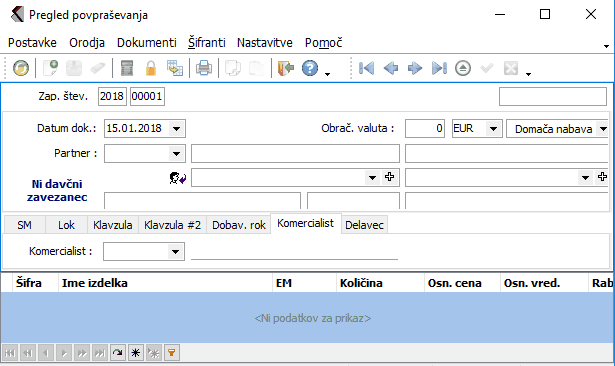Open help with the question mark icon
Screen dimensions: 615x366
pyautogui.click(x=310, y=68)
